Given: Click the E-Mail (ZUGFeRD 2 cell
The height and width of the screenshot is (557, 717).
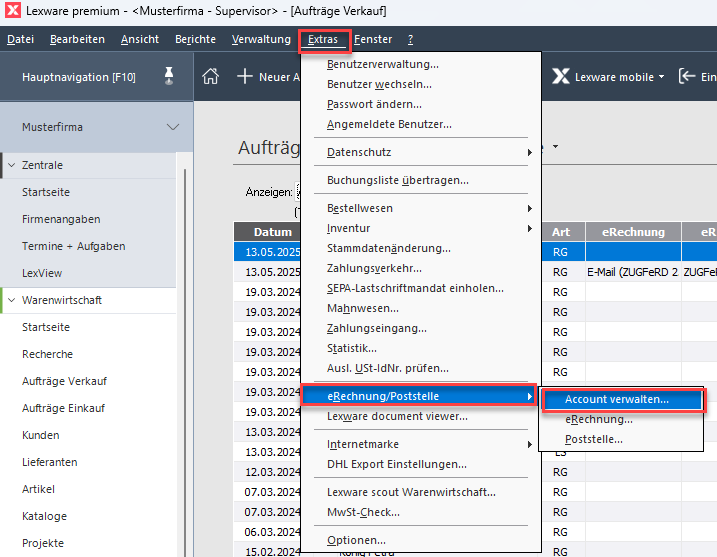Looking at the screenshot, I should (x=633, y=272).
